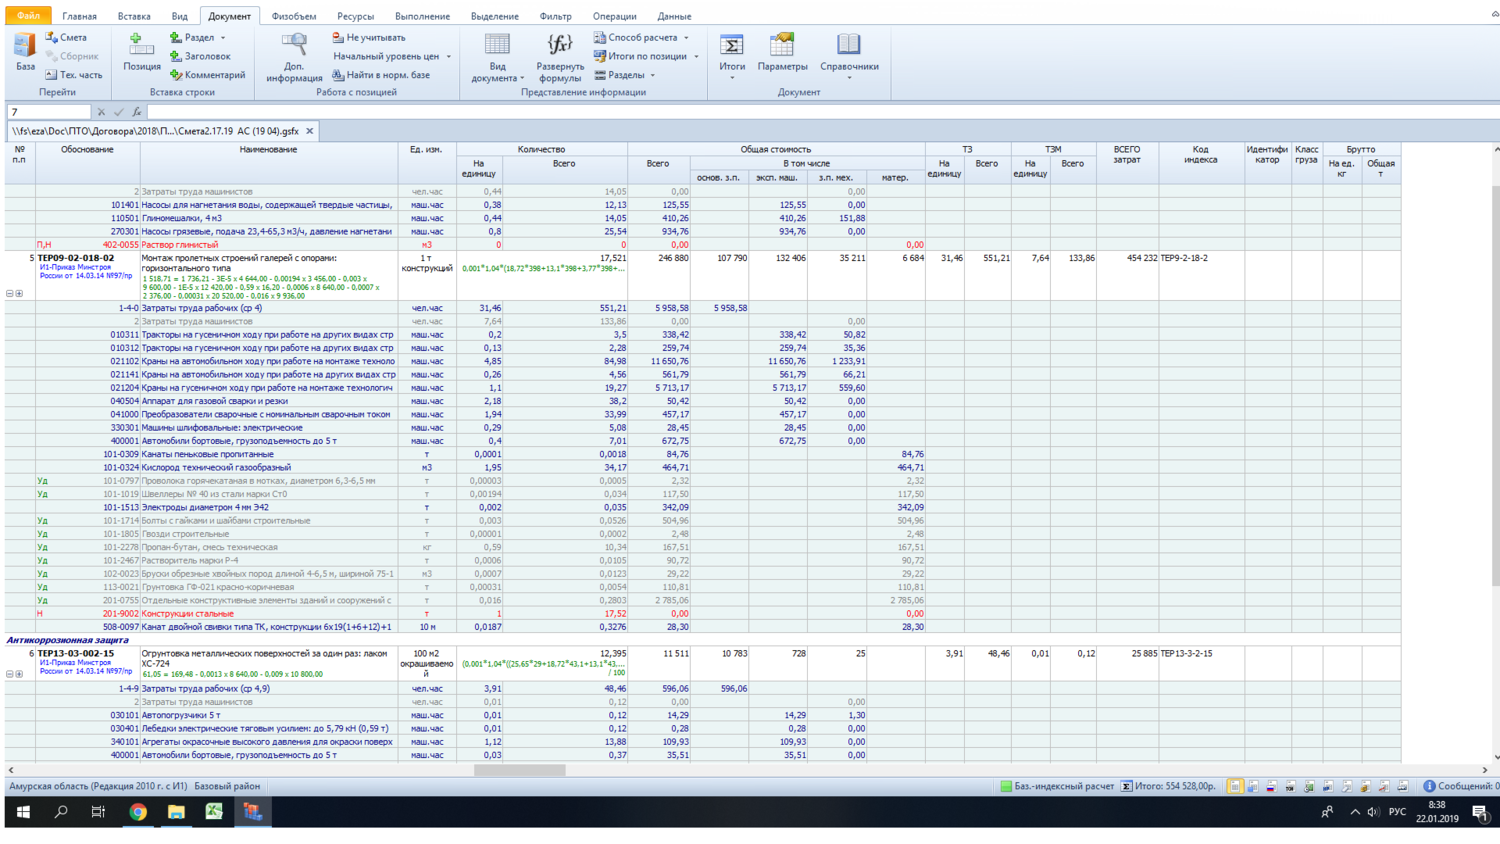Click the Доп. информация icon
Screen dimensions: 1500x844
point(294,56)
